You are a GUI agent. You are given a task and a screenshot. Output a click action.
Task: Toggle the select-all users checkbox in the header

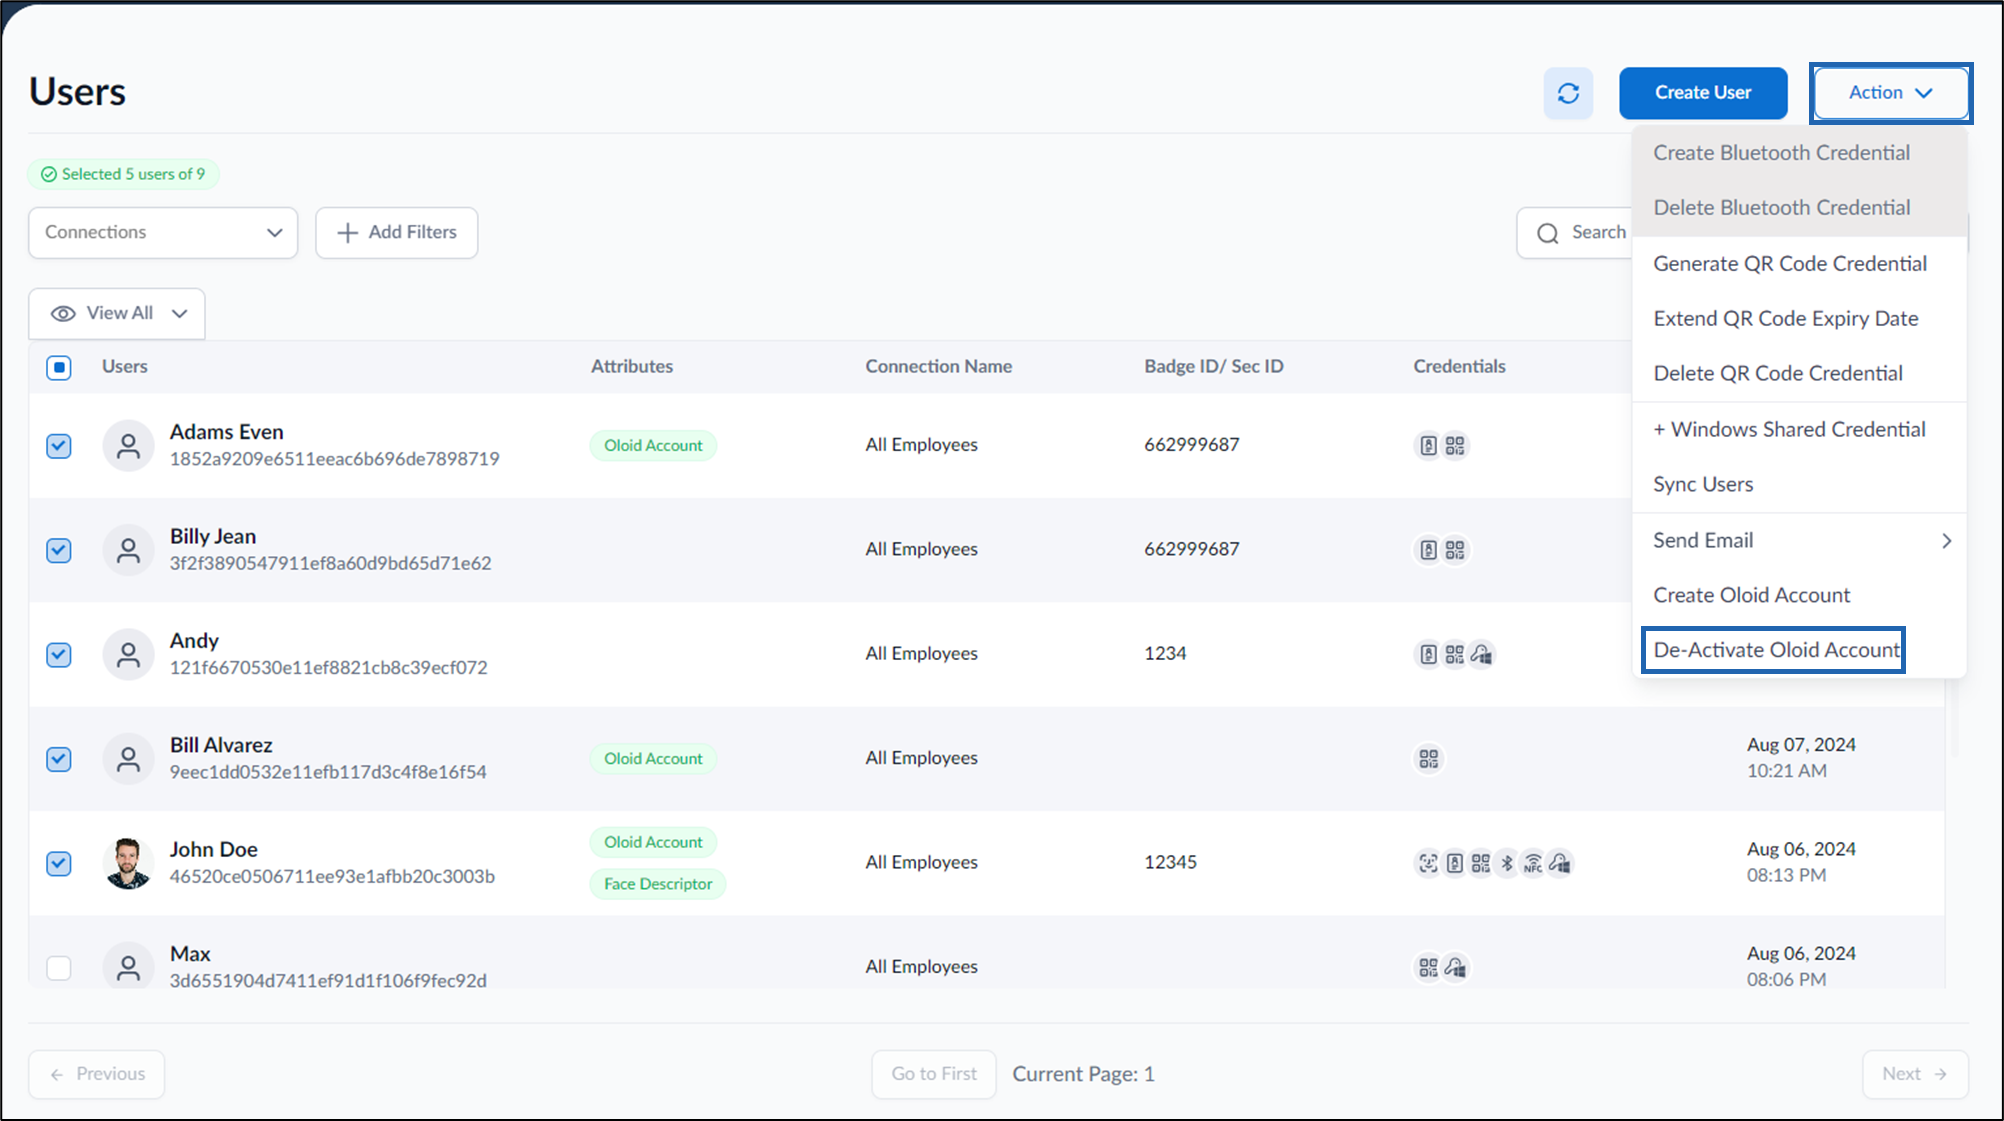point(59,367)
